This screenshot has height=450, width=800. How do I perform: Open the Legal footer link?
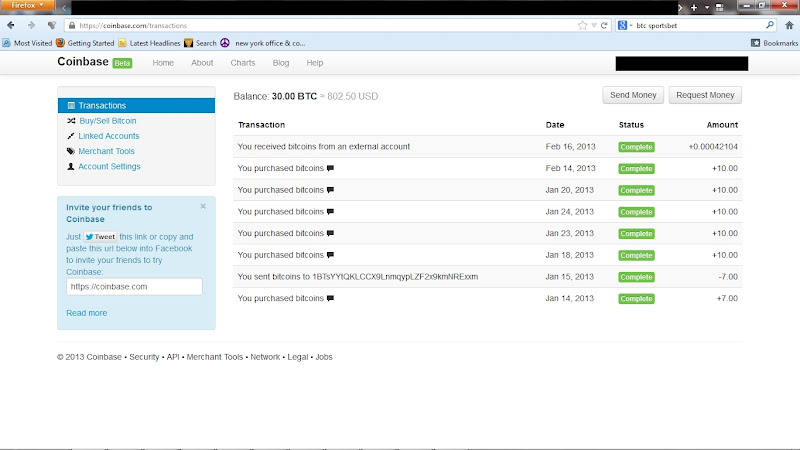pos(297,357)
